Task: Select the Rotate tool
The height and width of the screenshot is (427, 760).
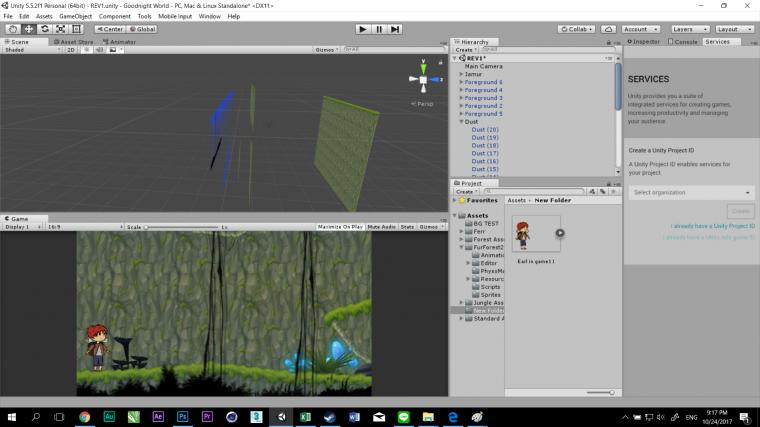Action: [x=45, y=29]
